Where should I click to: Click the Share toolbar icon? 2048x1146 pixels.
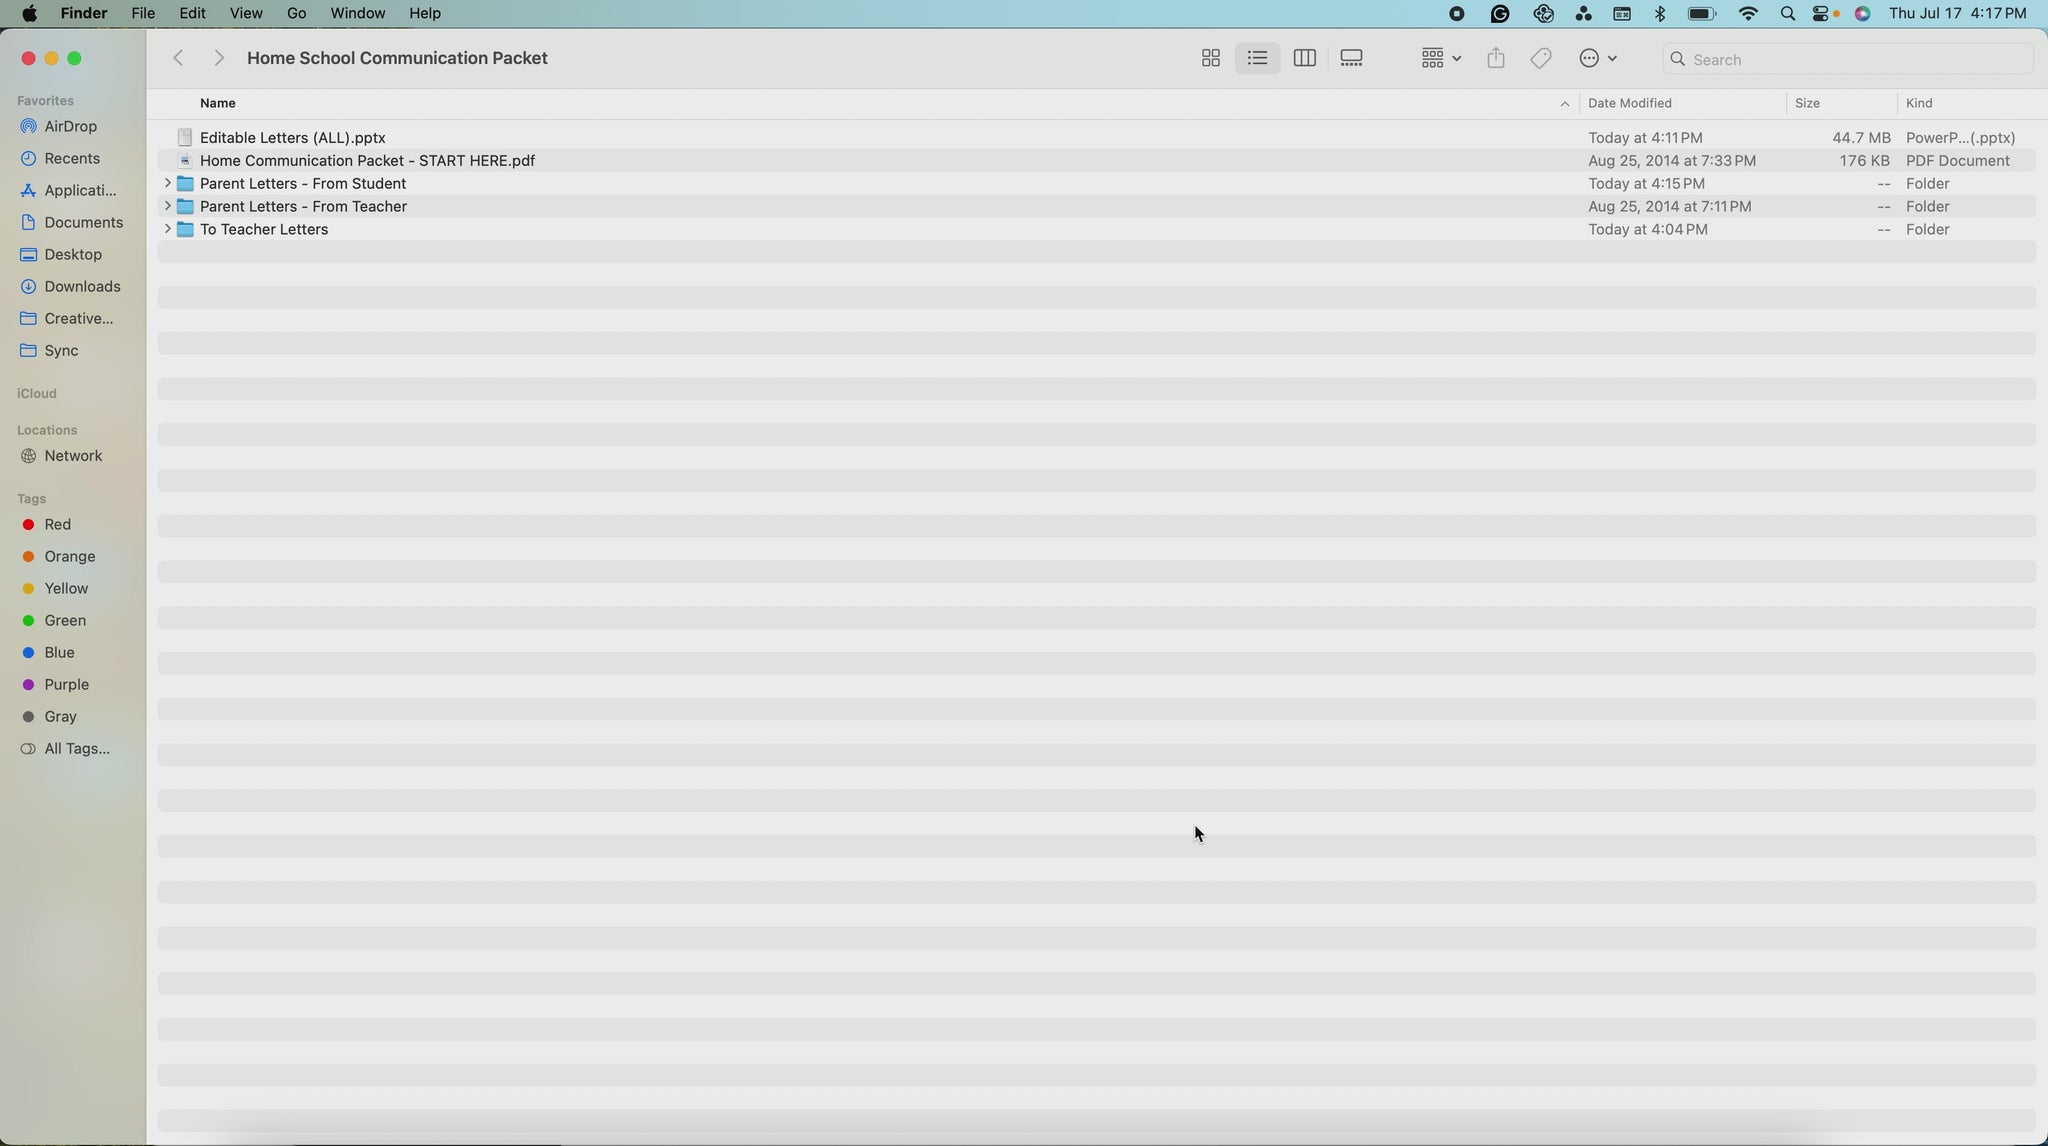tap(1495, 59)
